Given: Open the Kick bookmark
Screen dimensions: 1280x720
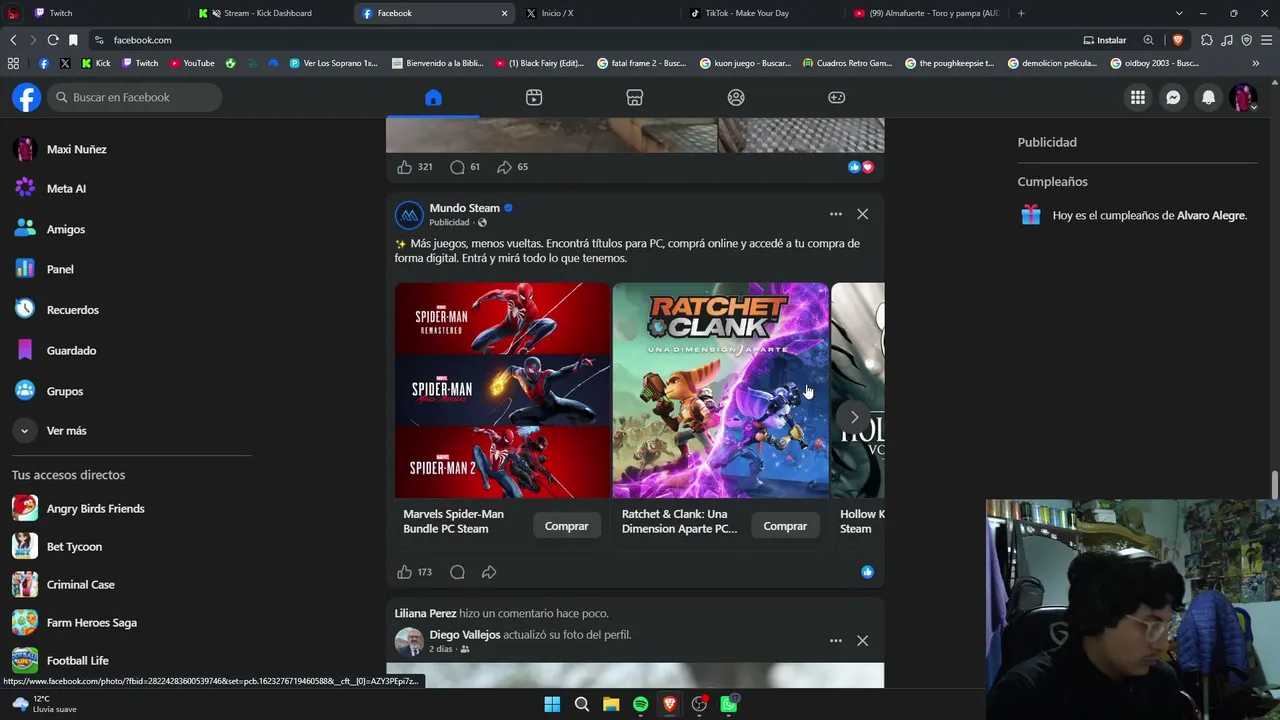Looking at the screenshot, I should click(x=96, y=63).
